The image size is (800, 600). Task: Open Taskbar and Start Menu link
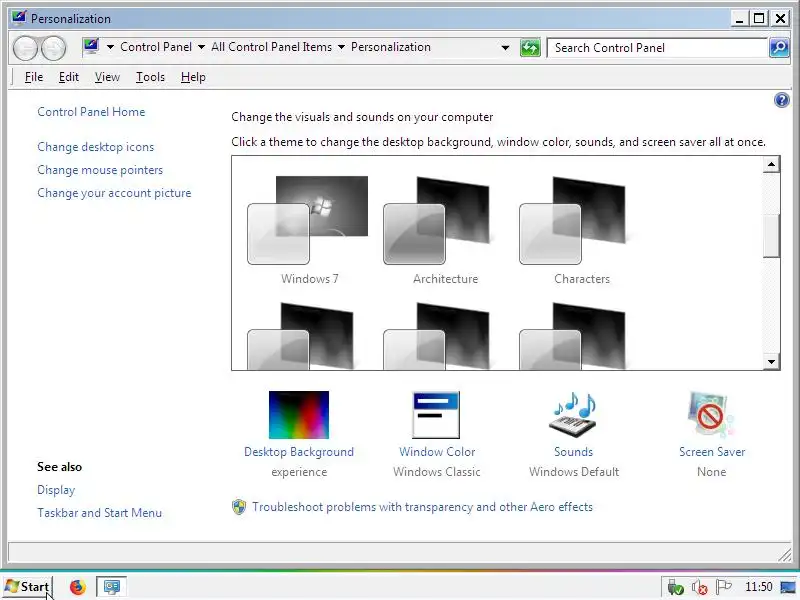(x=99, y=513)
